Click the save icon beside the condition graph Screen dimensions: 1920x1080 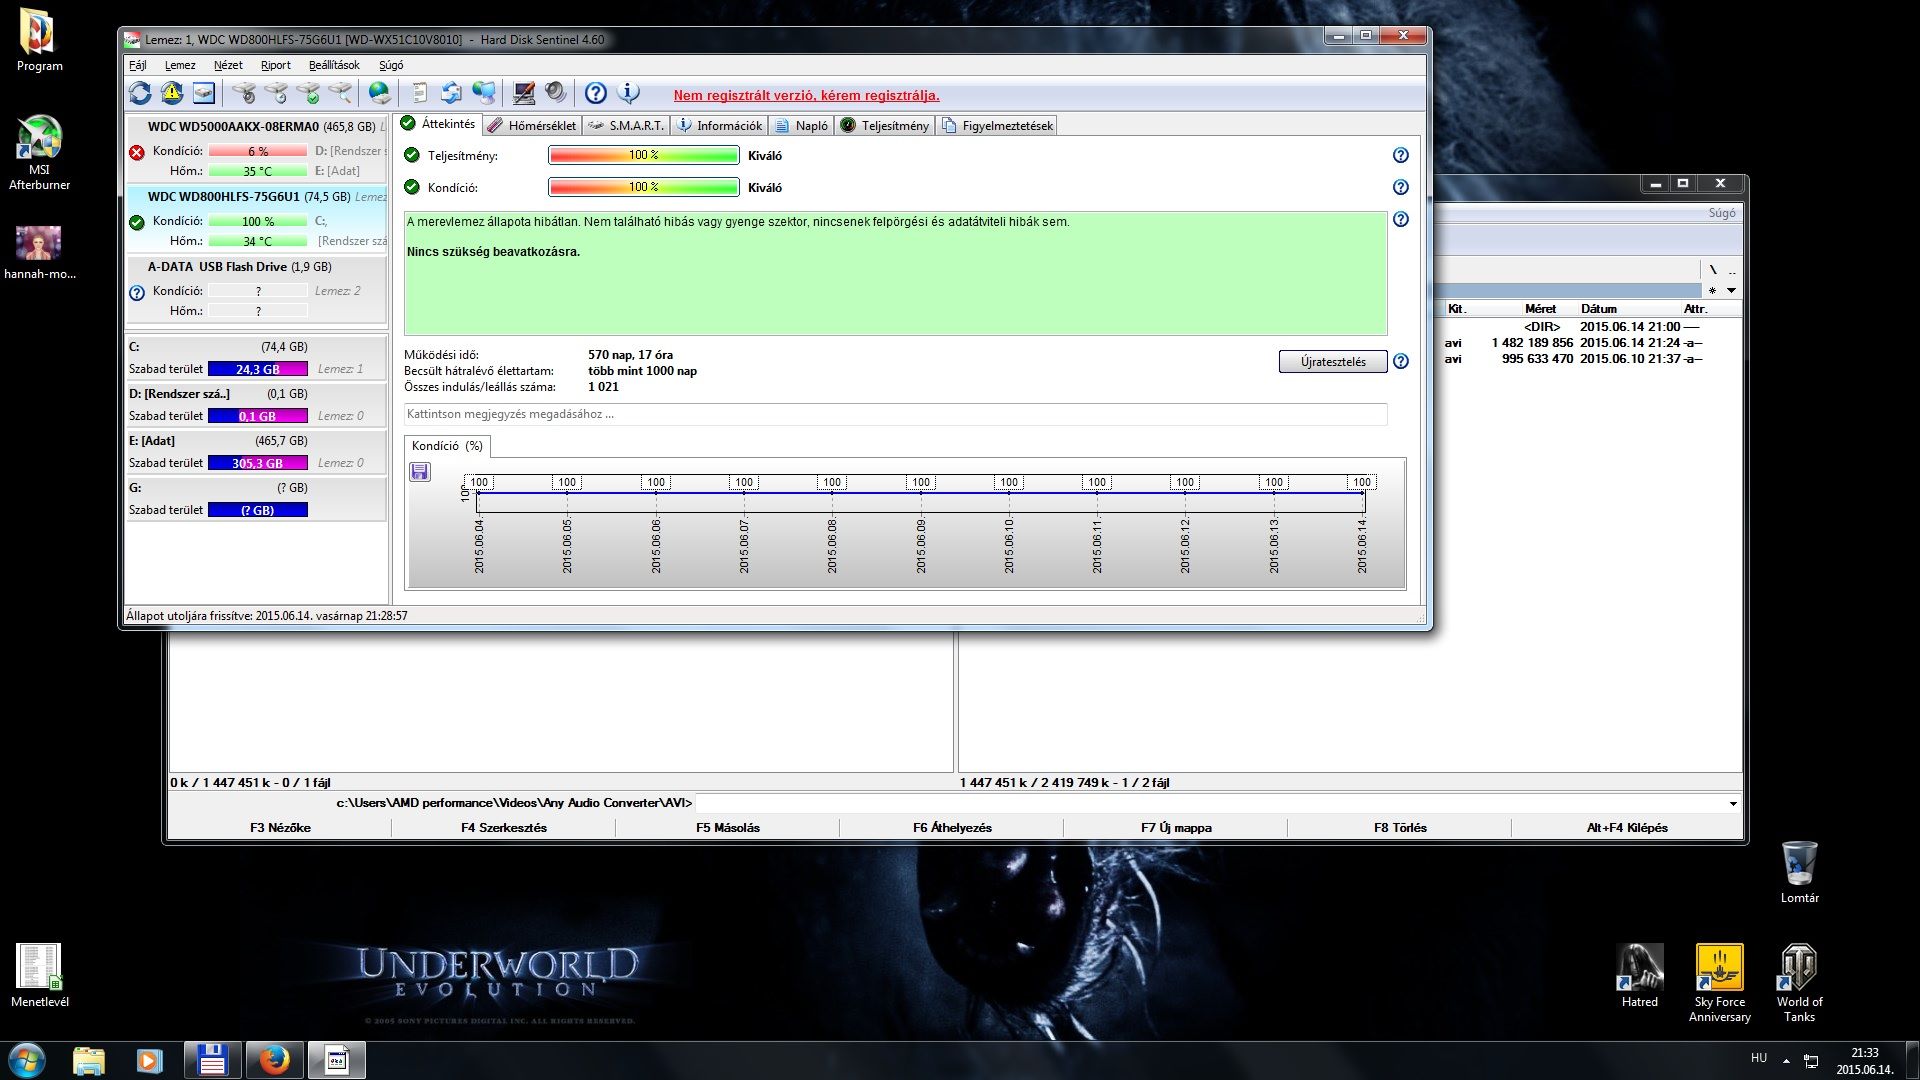[x=420, y=472]
